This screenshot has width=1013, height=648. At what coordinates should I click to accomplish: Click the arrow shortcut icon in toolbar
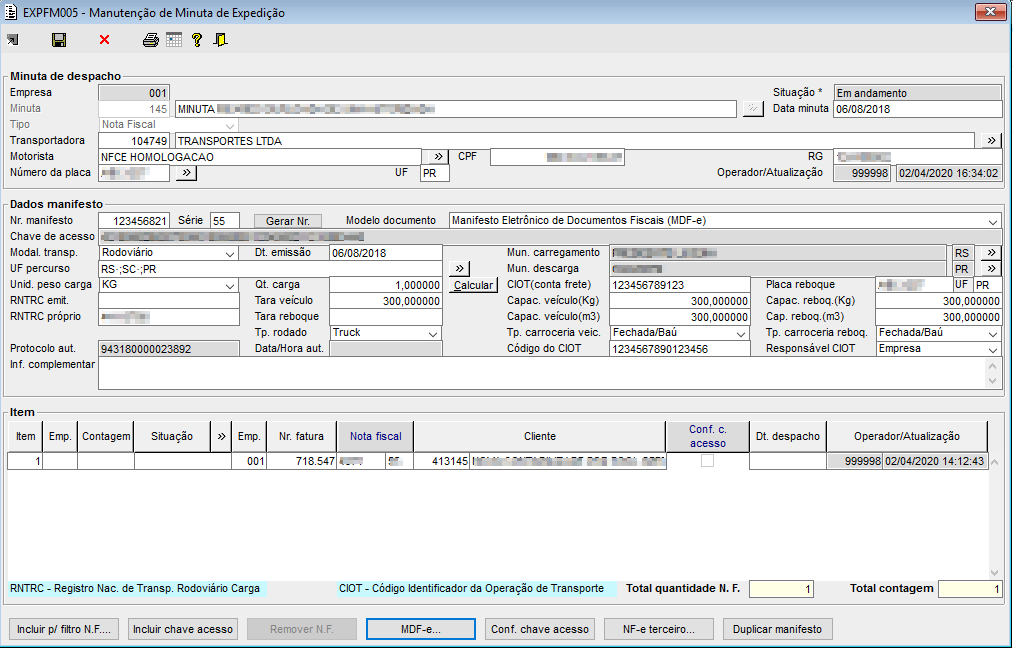12,40
